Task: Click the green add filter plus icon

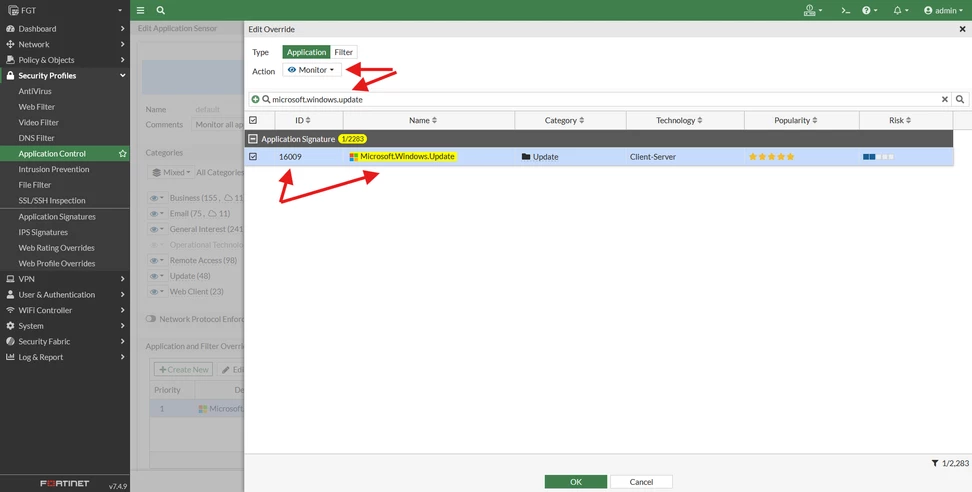Action: tap(255, 99)
